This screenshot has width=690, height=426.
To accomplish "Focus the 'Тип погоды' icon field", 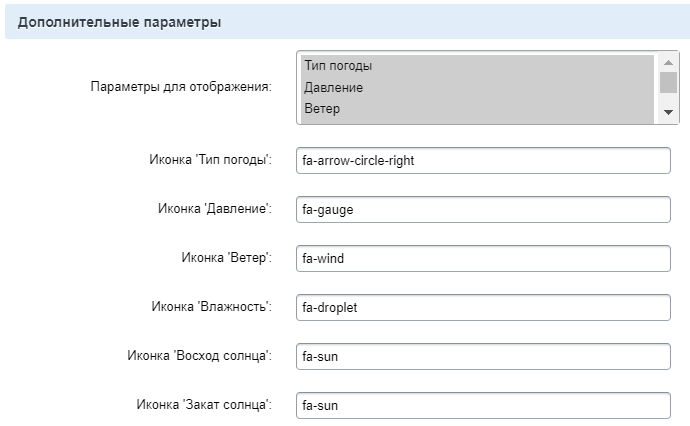I will click(483, 161).
